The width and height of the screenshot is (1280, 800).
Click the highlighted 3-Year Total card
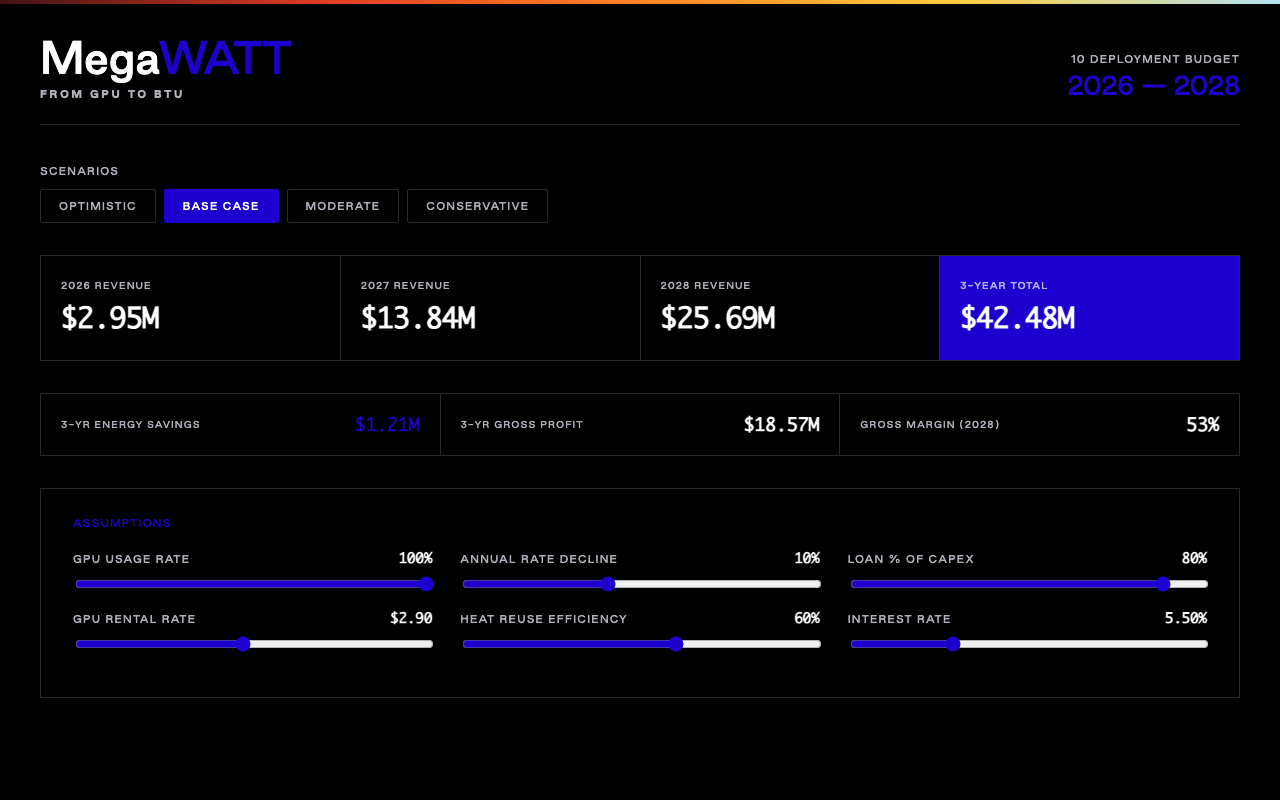(x=1089, y=308)
